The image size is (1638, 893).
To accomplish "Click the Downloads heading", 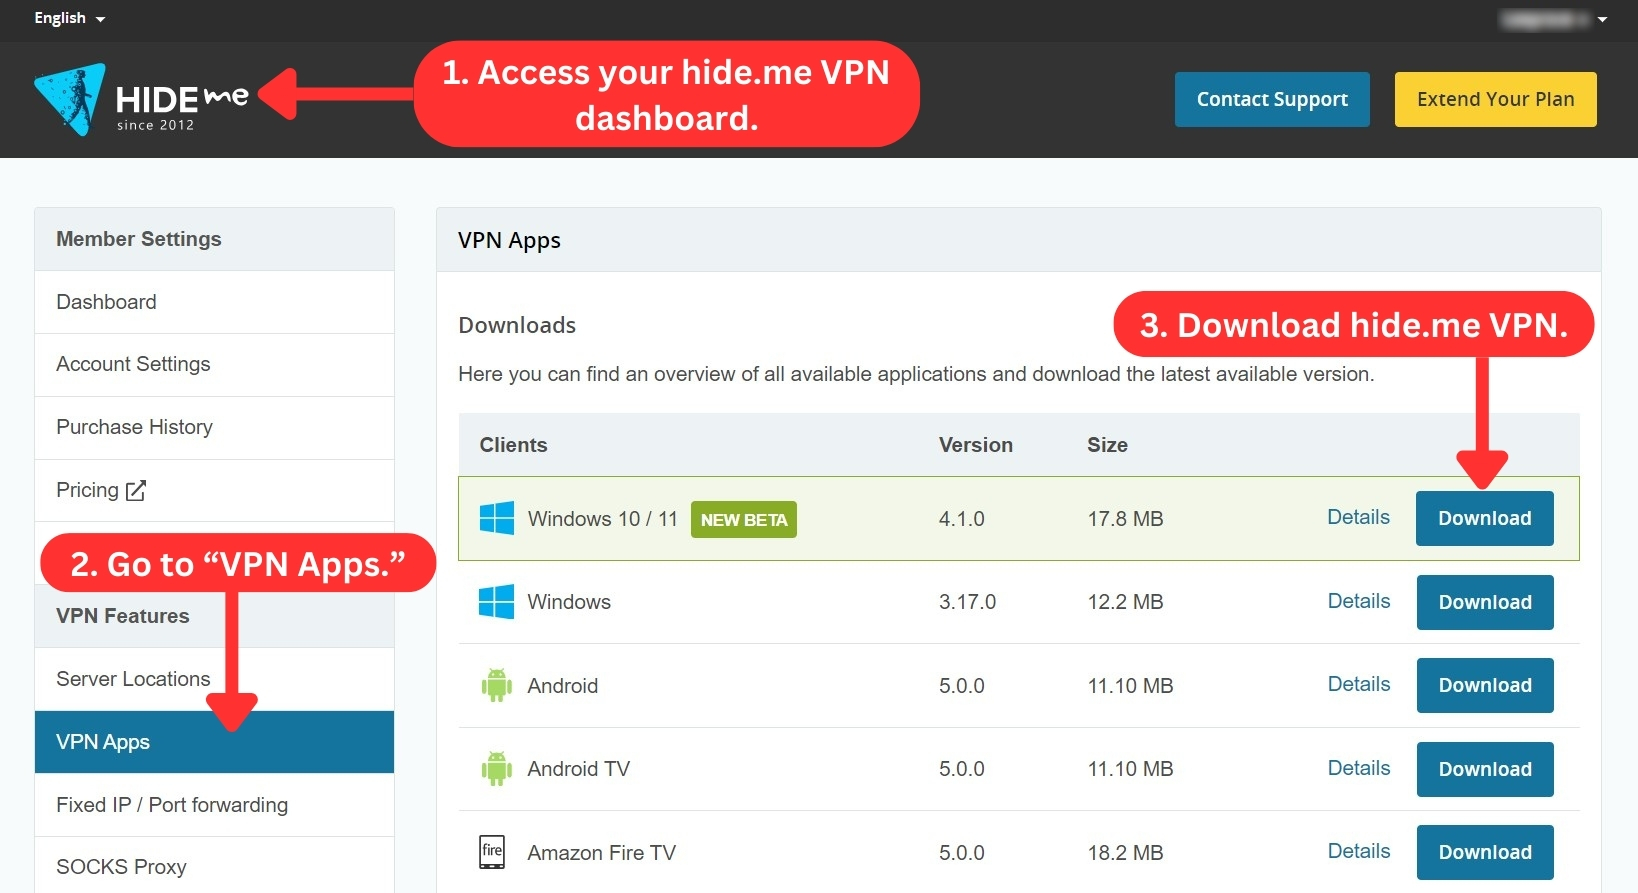I will [517, 325].
